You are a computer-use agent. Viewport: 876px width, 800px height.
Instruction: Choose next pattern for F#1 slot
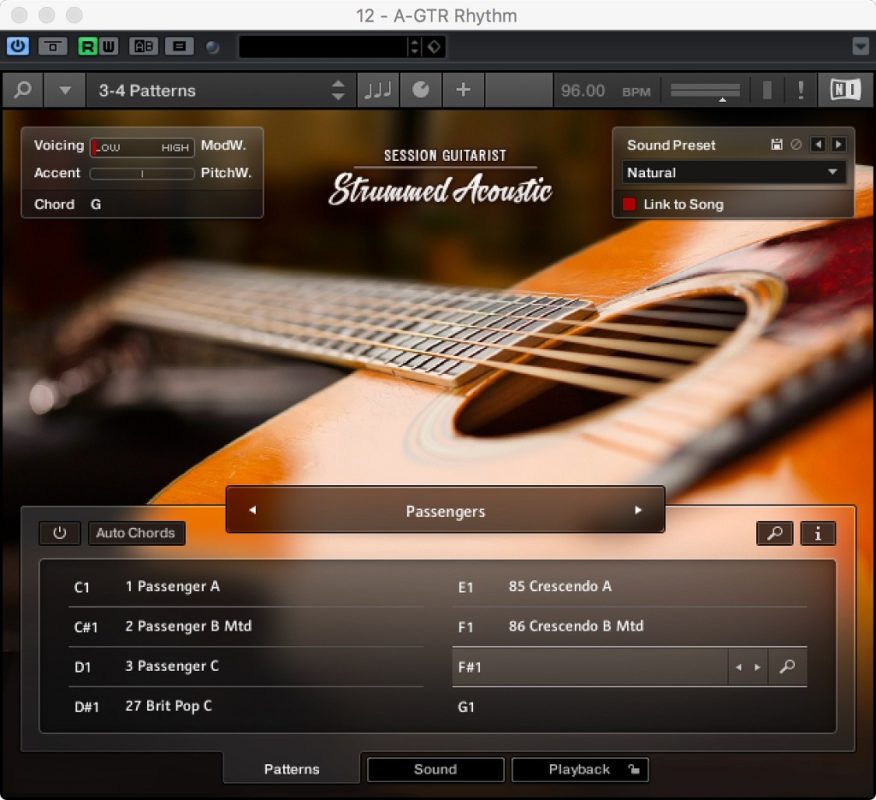pos(758,667)
